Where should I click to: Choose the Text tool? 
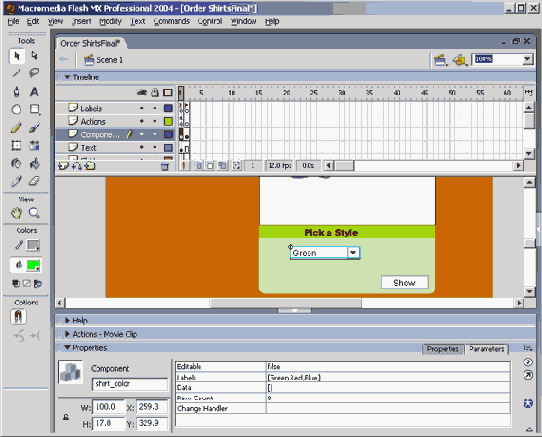pyautogui.click(x=34, y=92)
